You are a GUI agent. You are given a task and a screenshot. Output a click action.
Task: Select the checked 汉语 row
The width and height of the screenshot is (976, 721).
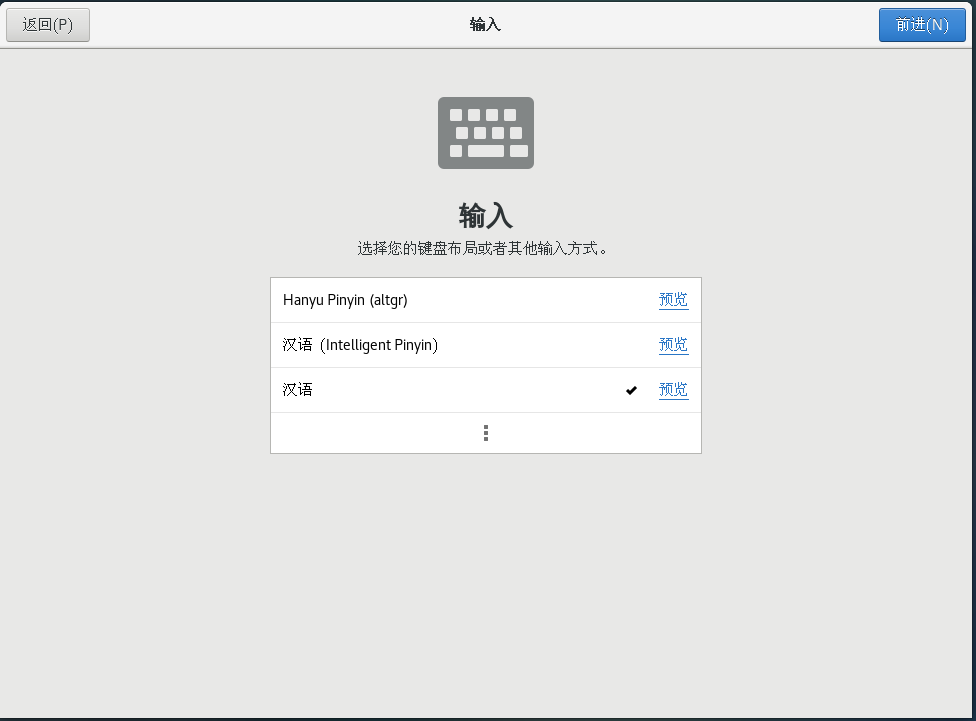486,390
